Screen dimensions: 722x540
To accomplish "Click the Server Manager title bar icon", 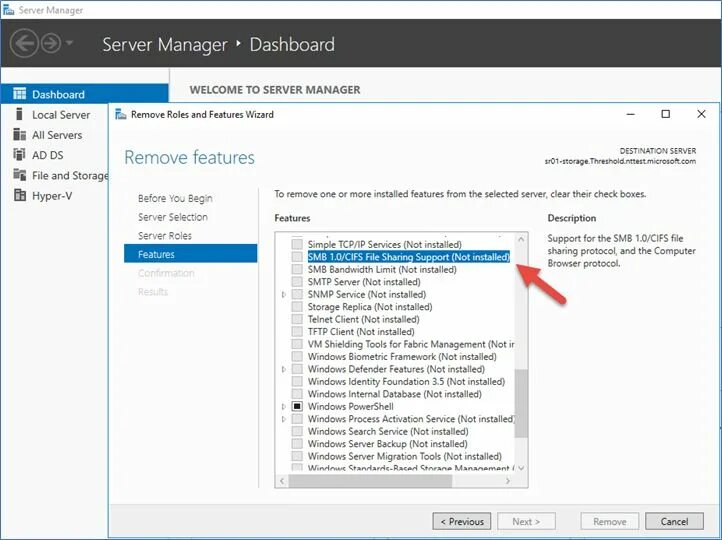I will 8,10.
